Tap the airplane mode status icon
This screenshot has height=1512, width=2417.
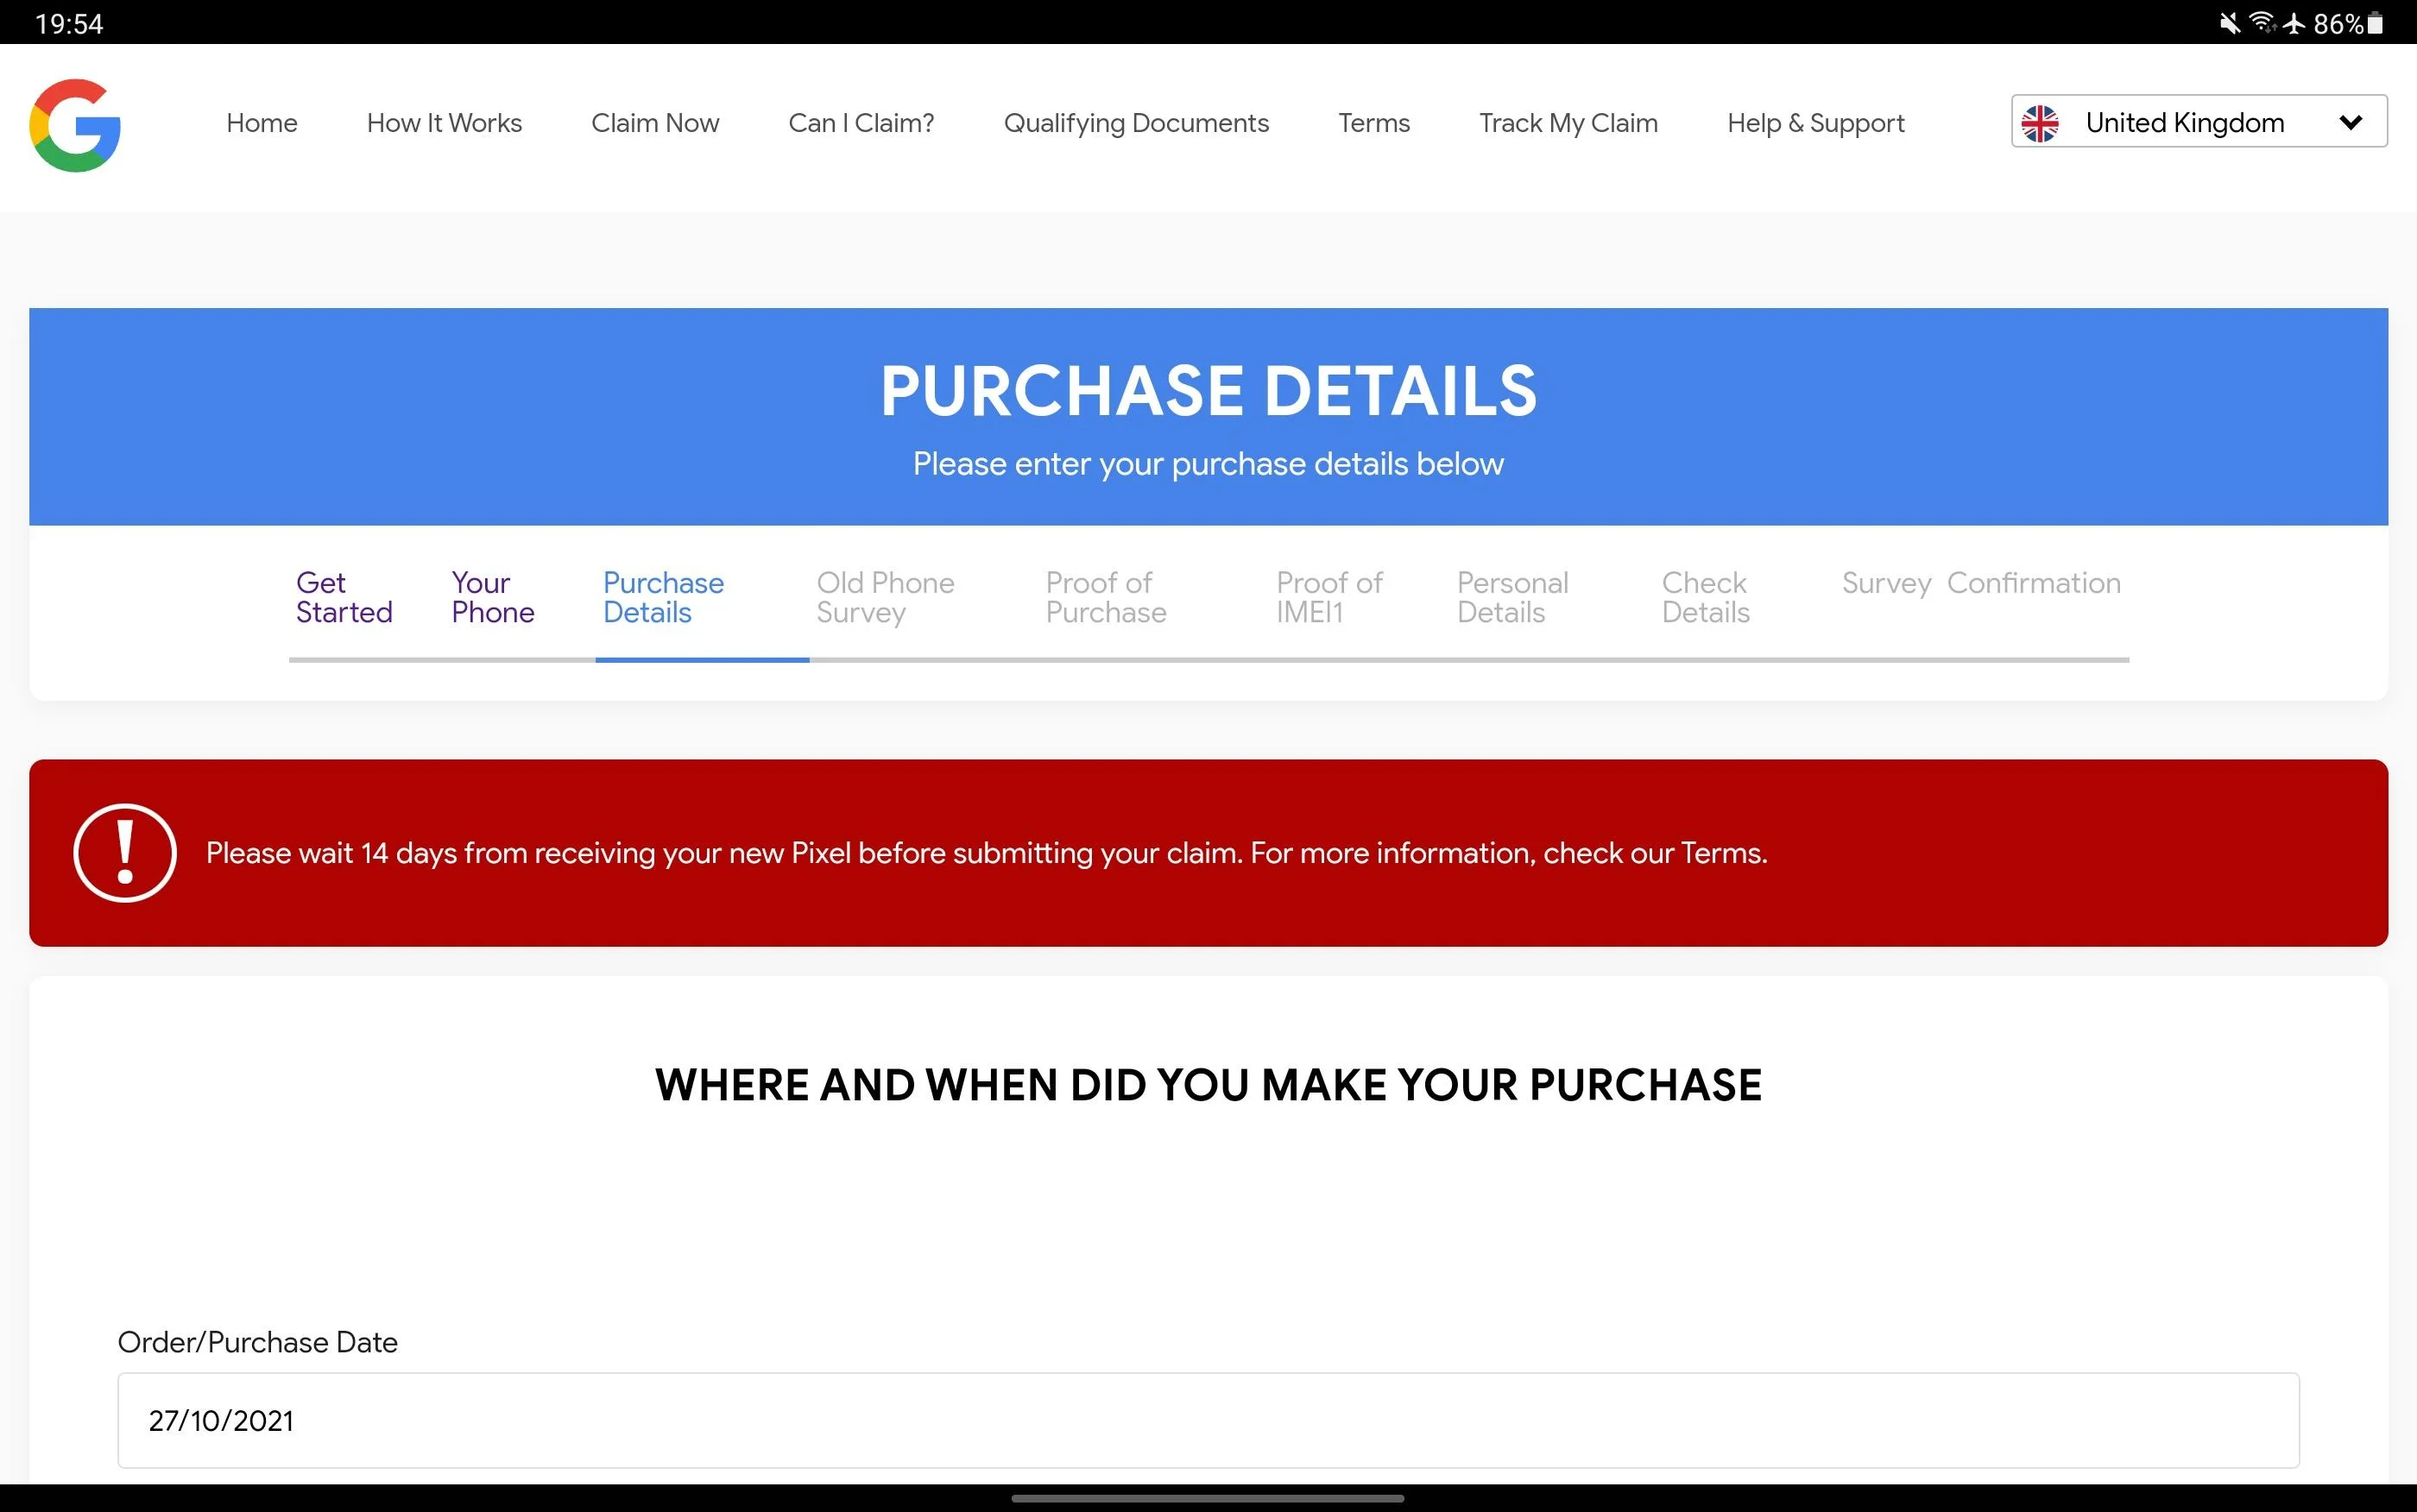point(2294,23)
